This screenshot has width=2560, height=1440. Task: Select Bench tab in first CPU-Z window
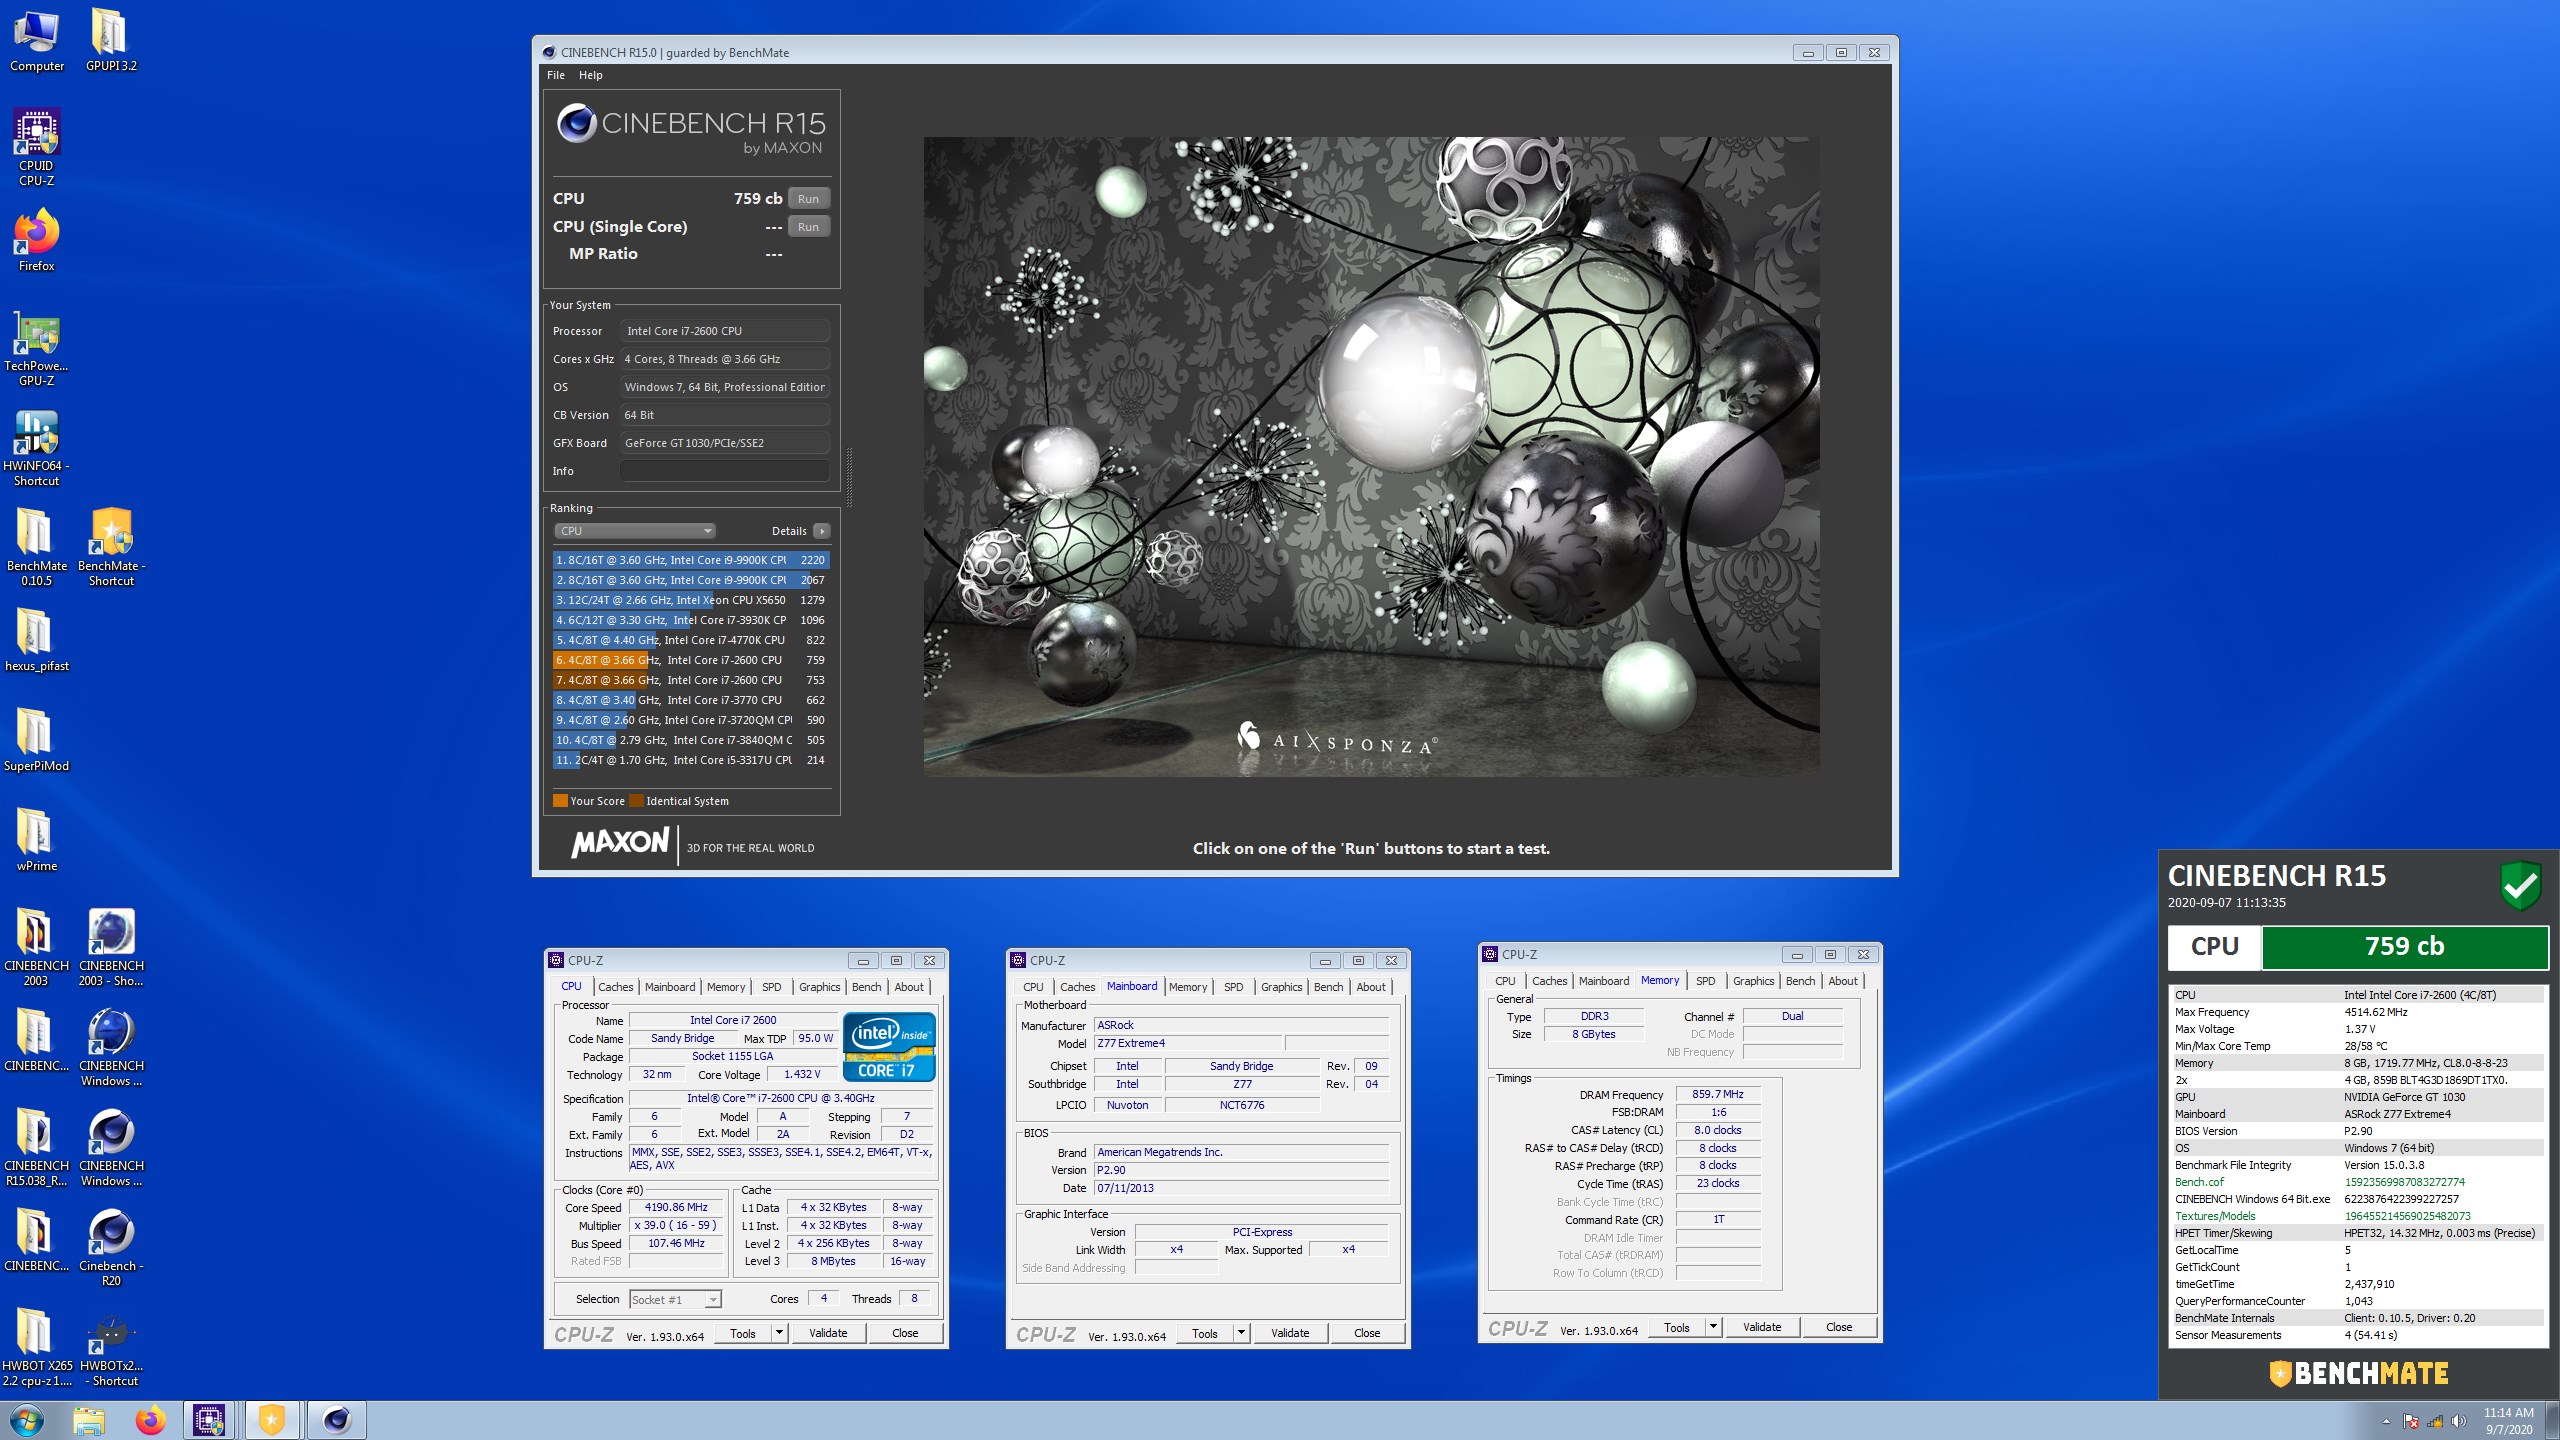tap(867, 987)
